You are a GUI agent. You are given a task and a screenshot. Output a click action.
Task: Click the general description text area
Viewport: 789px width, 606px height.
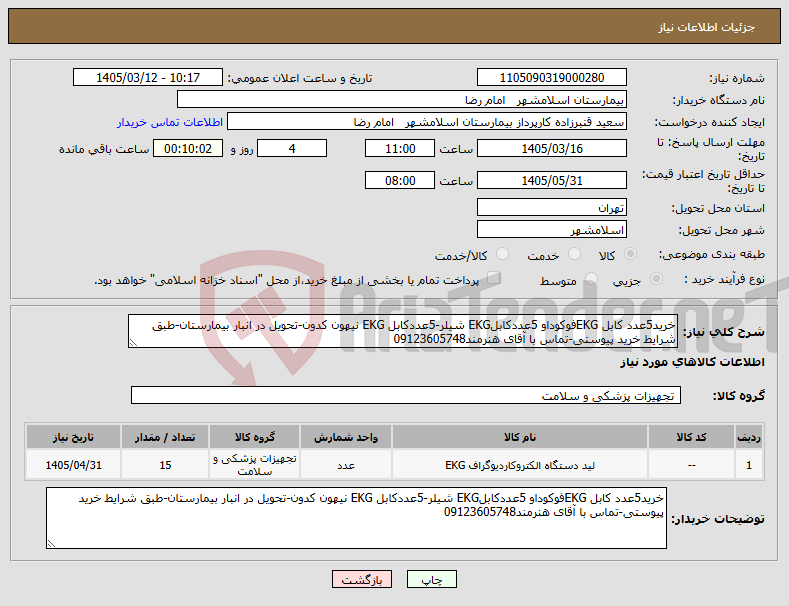[x=403, y=331]
